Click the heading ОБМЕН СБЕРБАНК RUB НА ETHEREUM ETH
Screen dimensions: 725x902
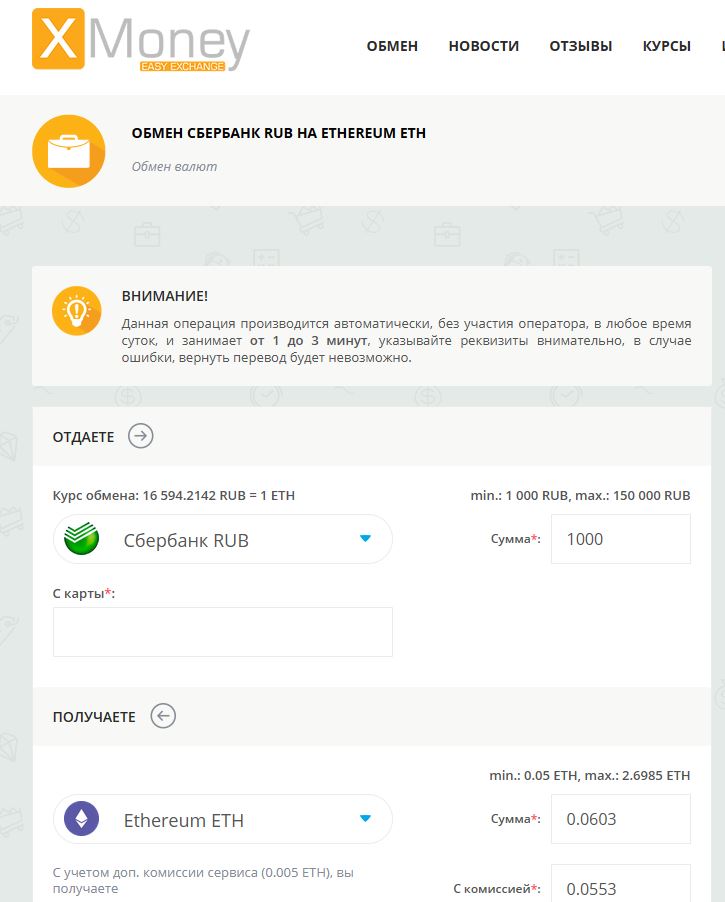point(278,133)
